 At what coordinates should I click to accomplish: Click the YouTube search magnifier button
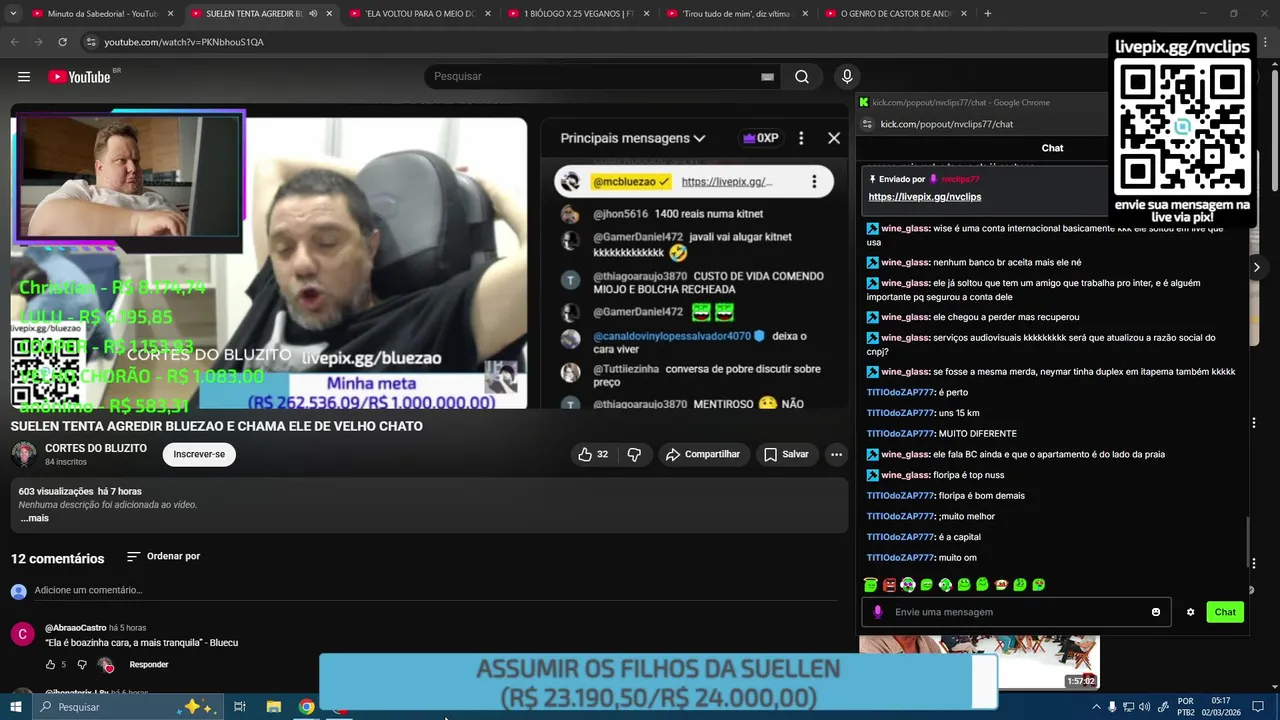[802, 77]
